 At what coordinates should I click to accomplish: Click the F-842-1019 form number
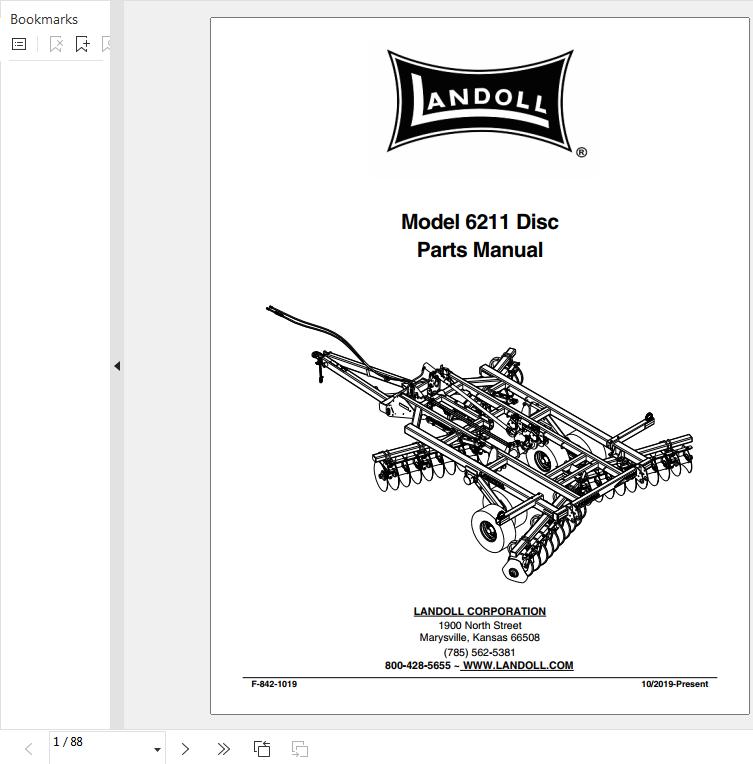(x=274, y=684)
